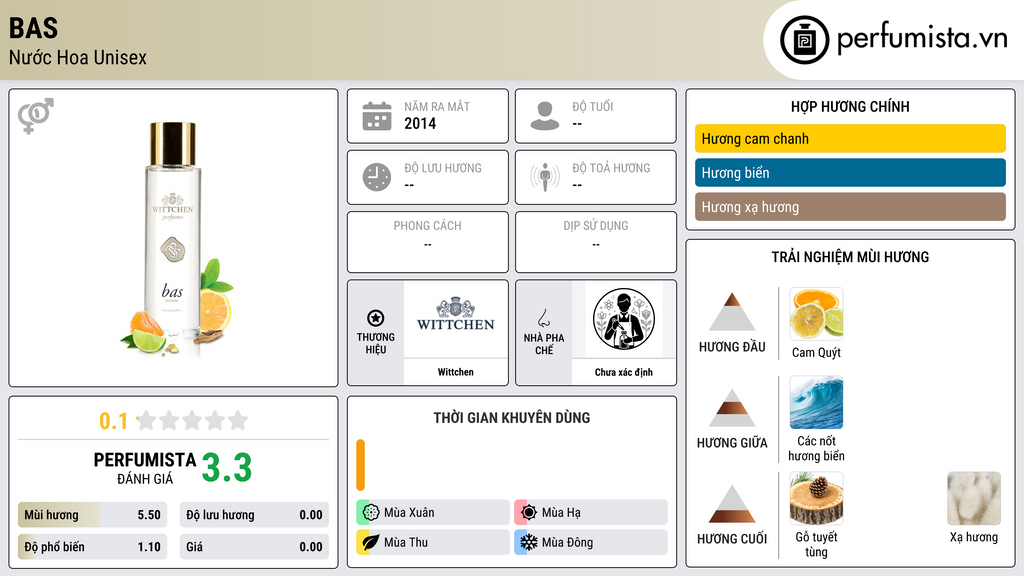Click the Mùa Đông snowflake icon
Viewport: 1024px width, 576px height.
[529, 542]
